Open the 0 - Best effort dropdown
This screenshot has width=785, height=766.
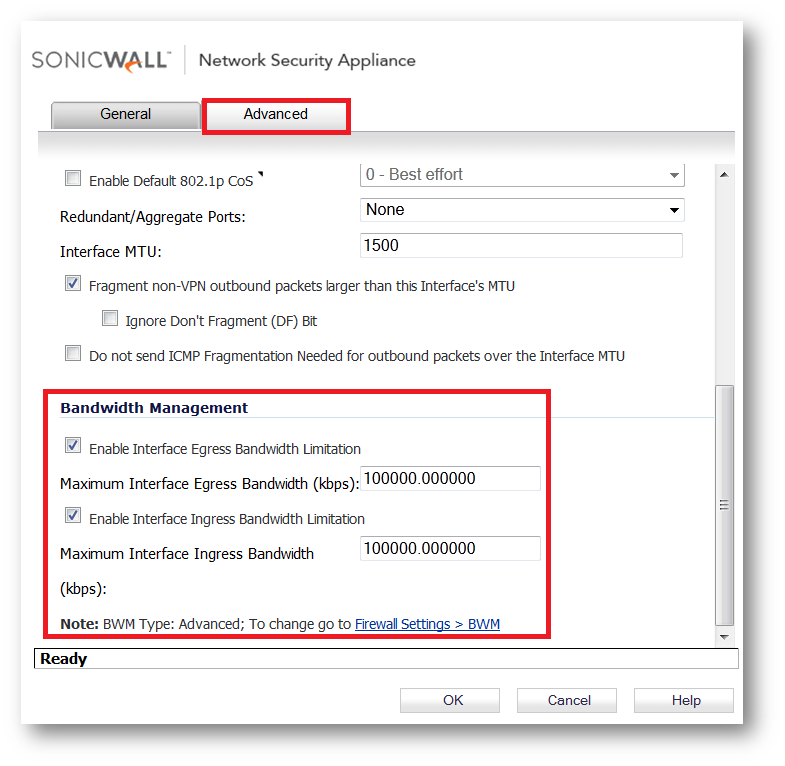(522, 175)
